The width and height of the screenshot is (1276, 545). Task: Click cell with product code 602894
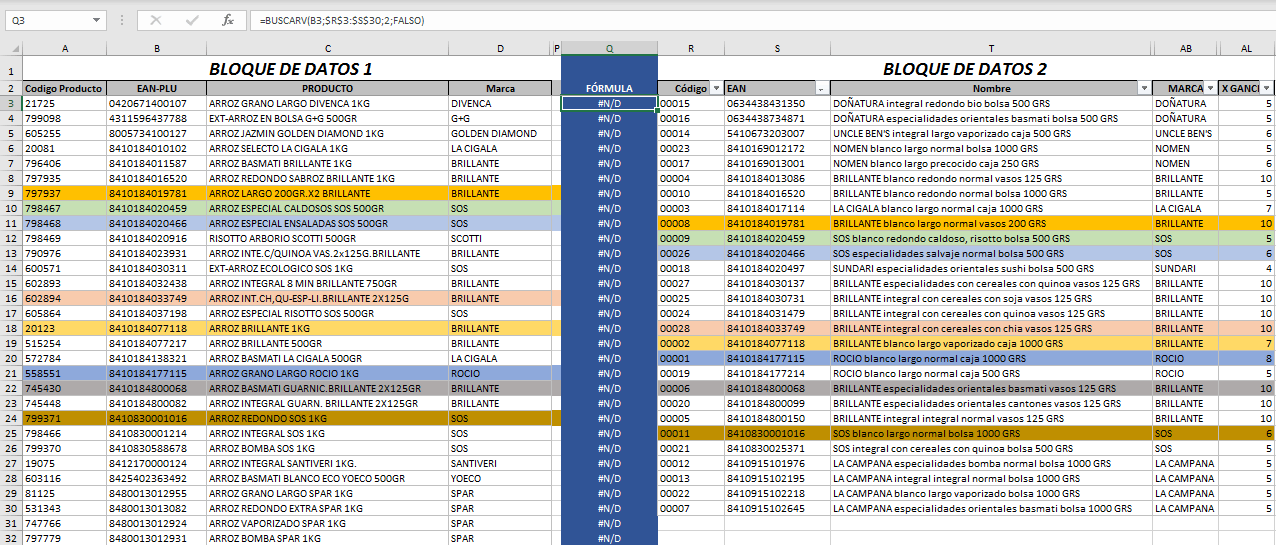tap(64, 298)
